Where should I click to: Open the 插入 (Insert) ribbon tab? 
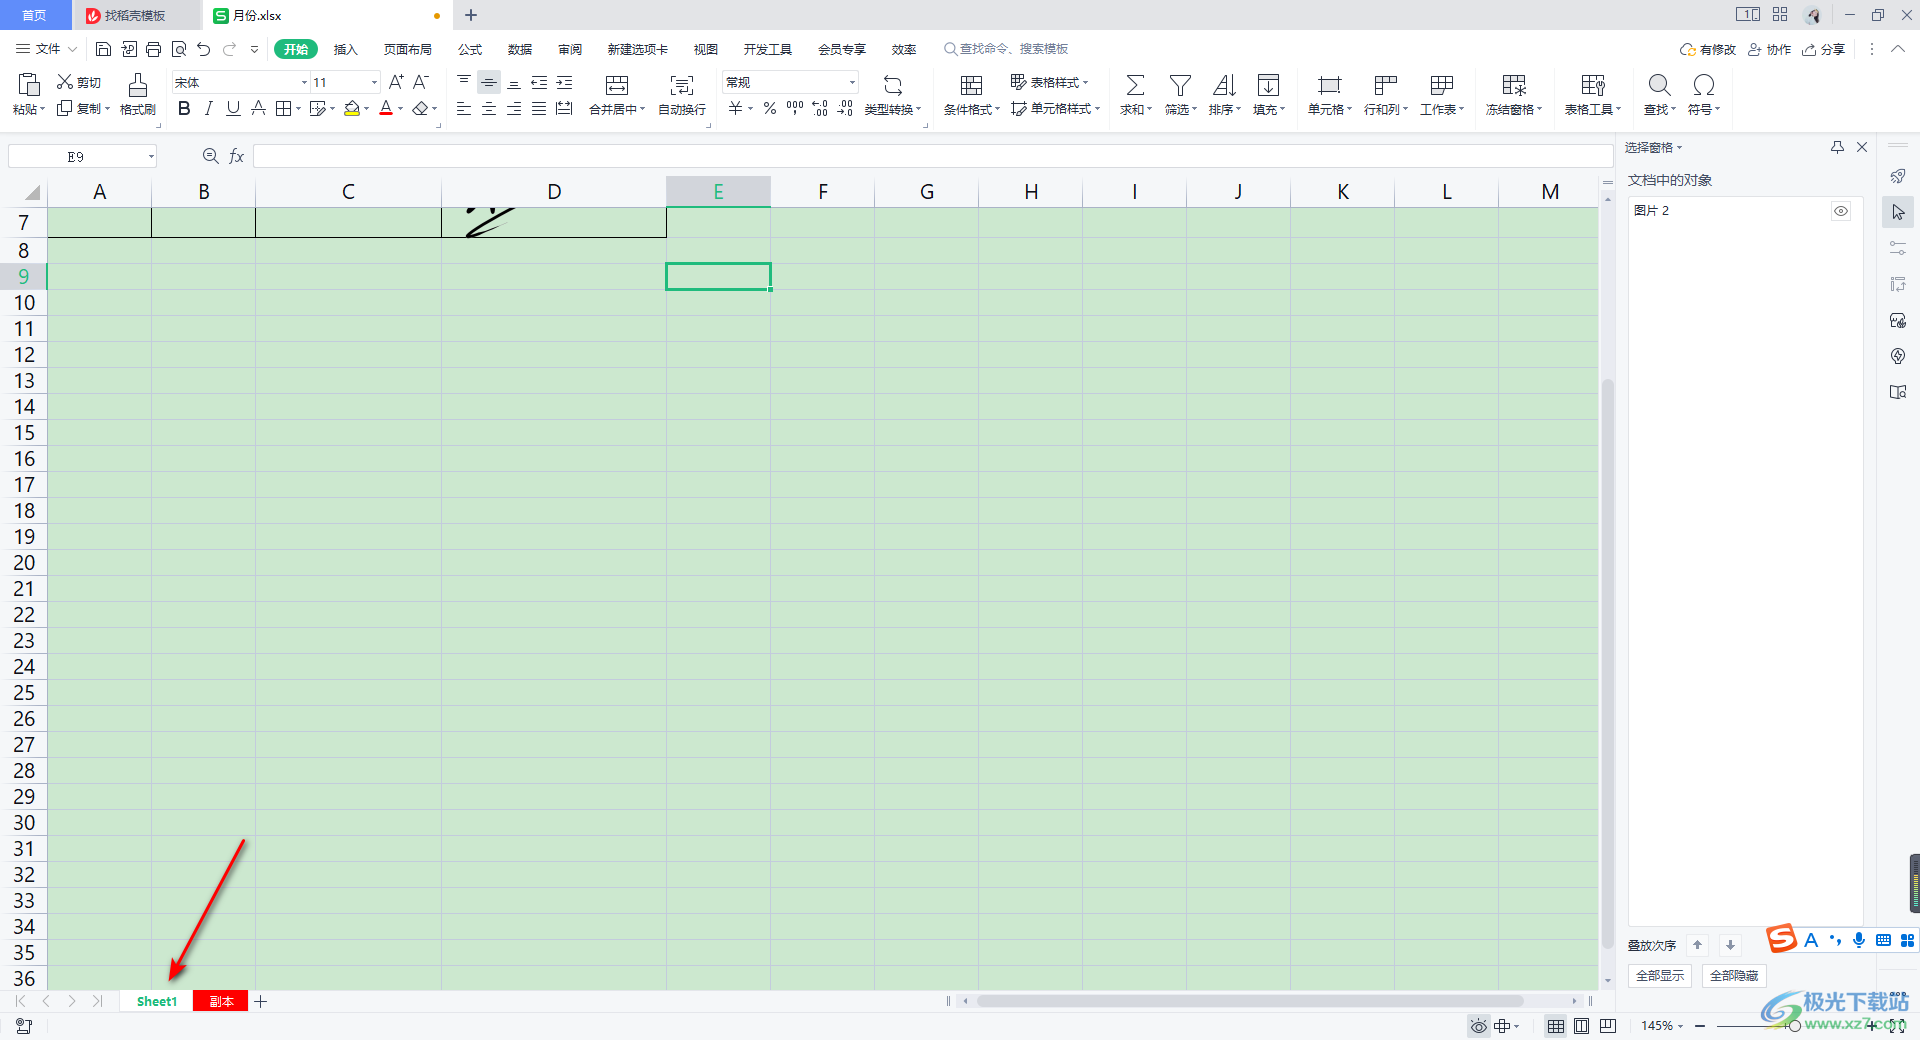click(345, 49)
